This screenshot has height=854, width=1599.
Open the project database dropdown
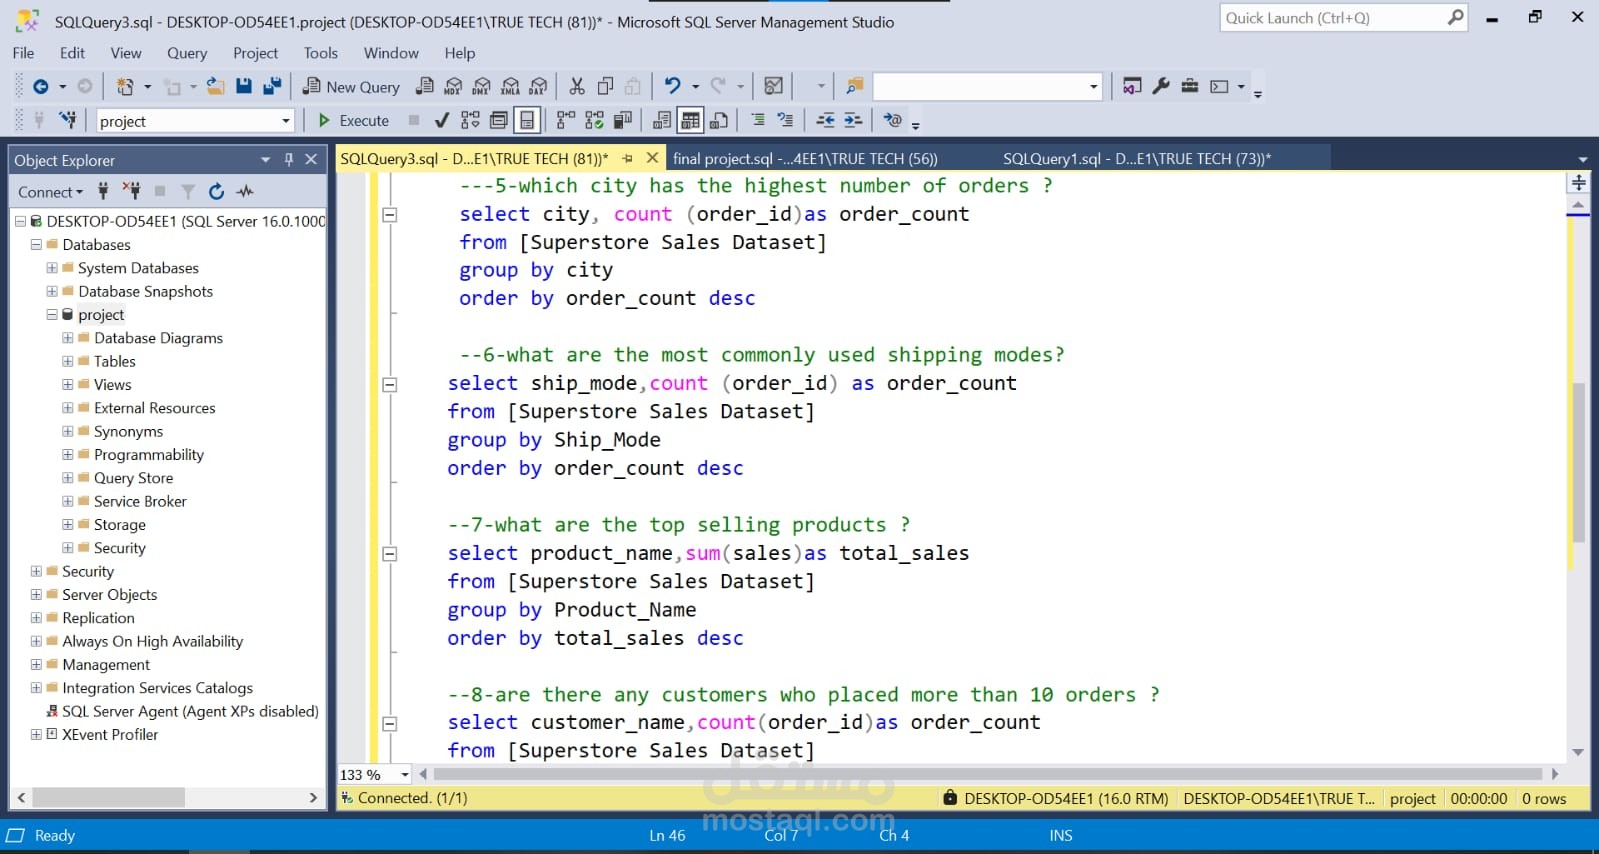click(x=285, y=121)
